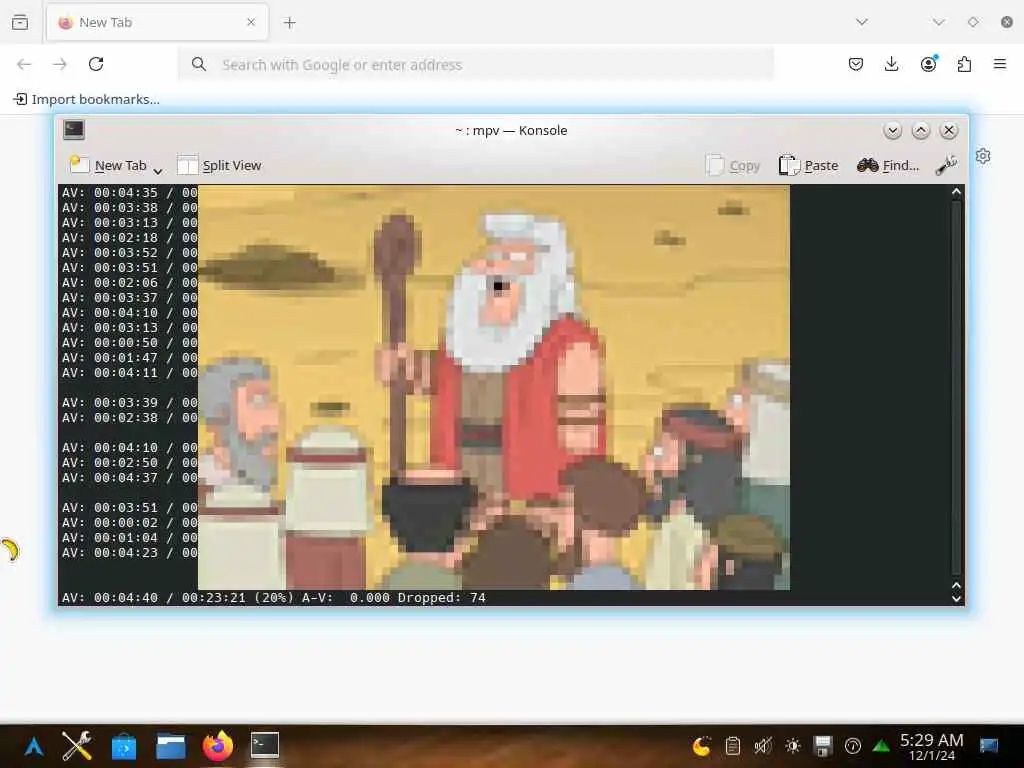Image resolution: width=1024 pixels, height=768 pixels.
Task: Open the Arch application launcher
Action: (x=34, y=746)
